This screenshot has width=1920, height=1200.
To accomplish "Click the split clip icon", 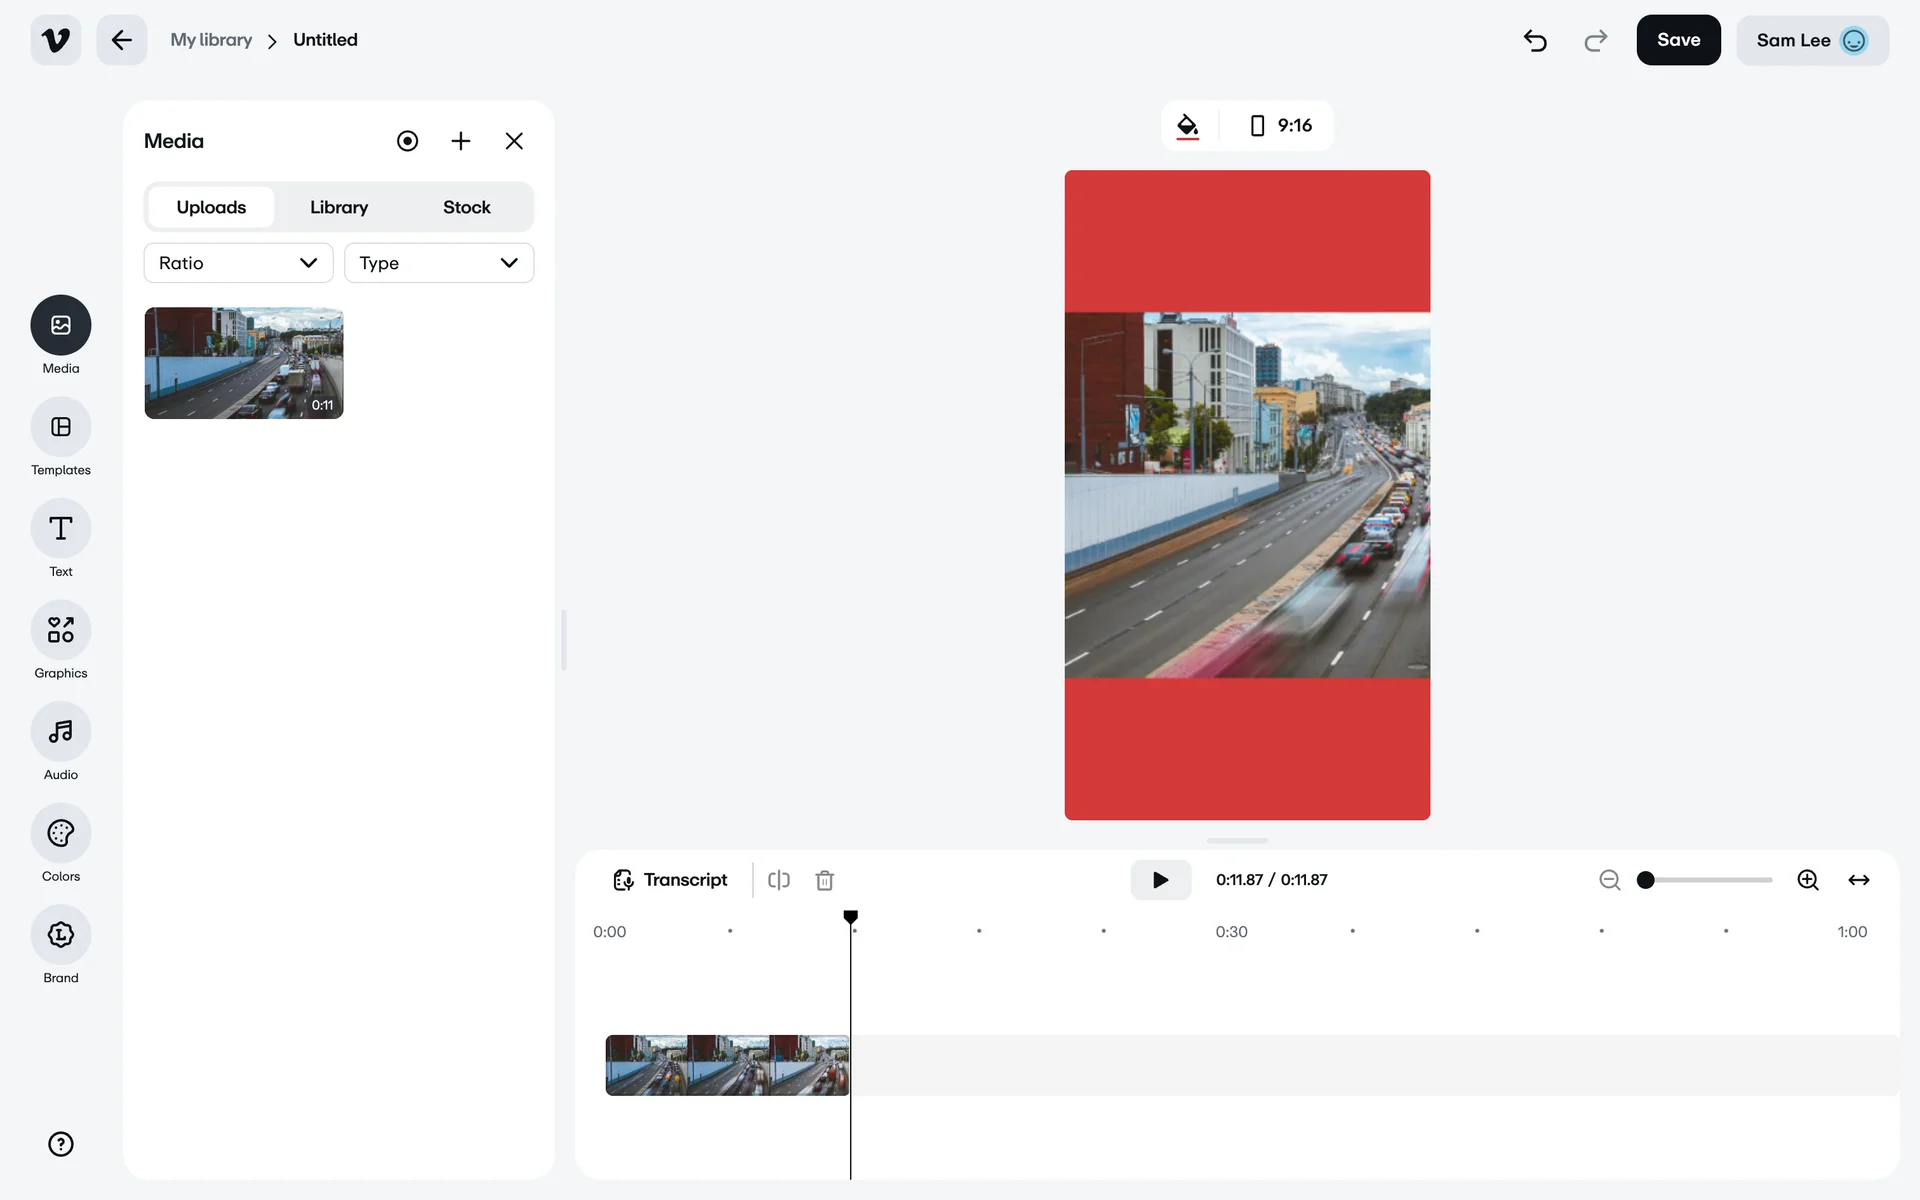I will (x=779, y=880).
